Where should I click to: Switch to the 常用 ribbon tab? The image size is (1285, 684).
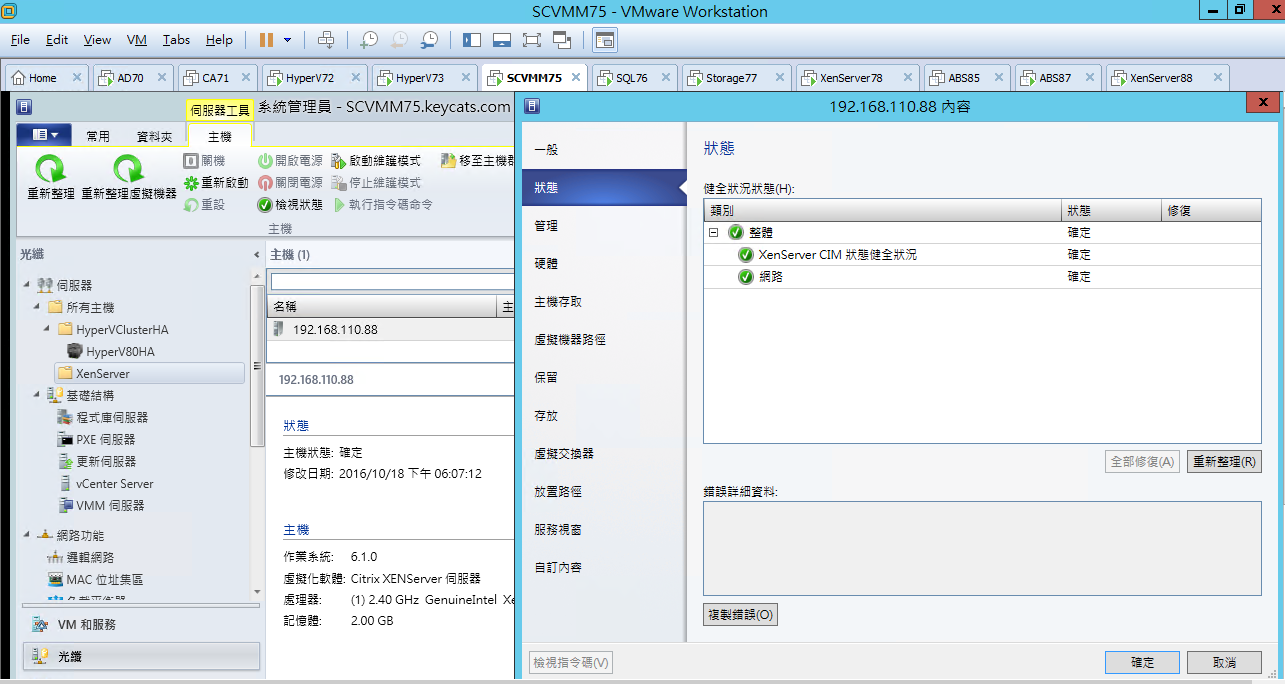click(x=98, y=136)
